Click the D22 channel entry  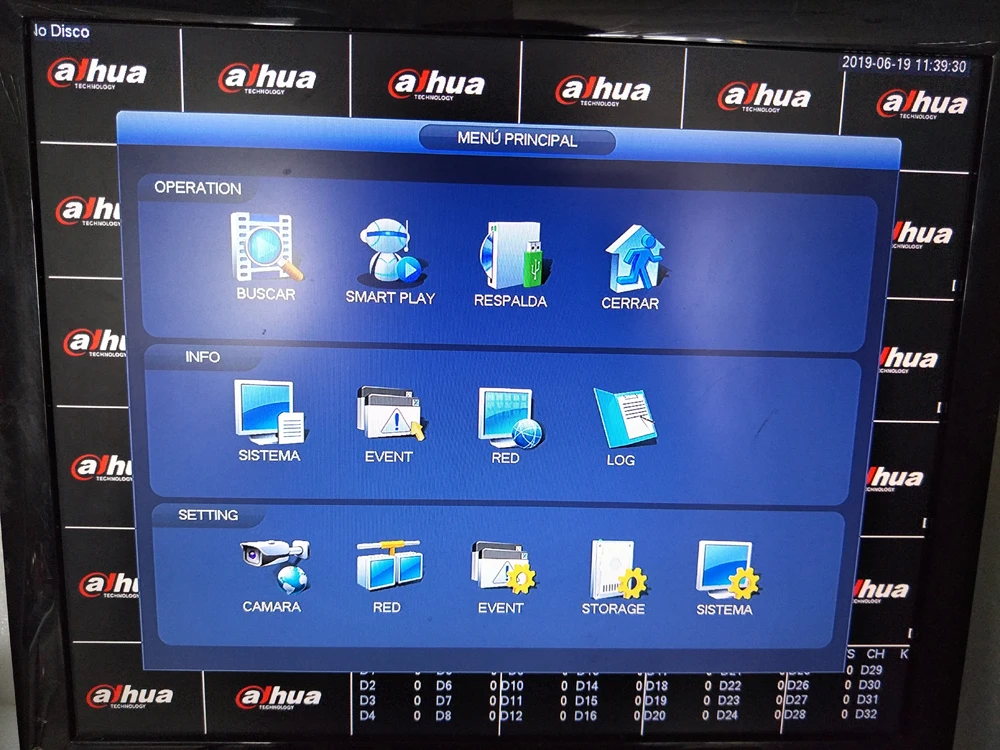click(730, 686)
